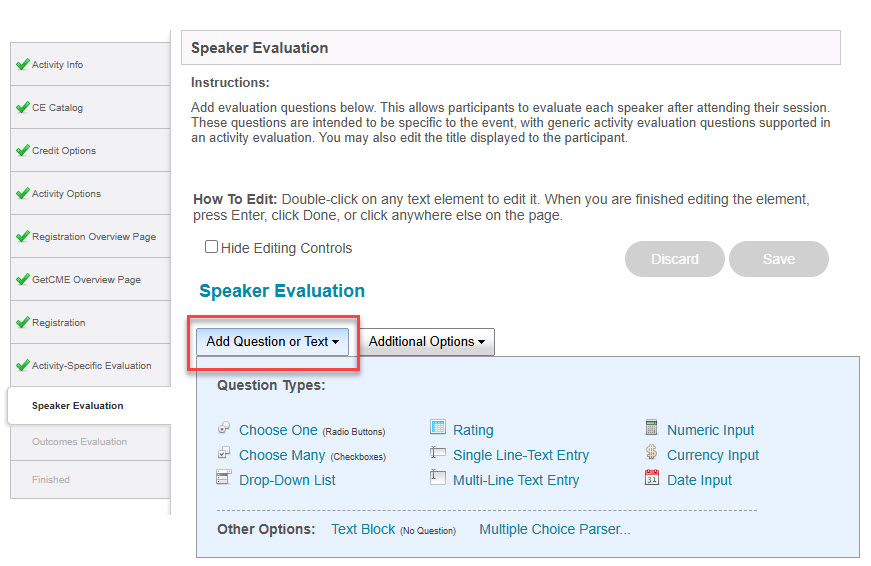Image resolution: width=871 pixels, height=566 pixels.
Task: Toggle the Hide Editing Controls checkbox
Action: [x=211, y=247]
